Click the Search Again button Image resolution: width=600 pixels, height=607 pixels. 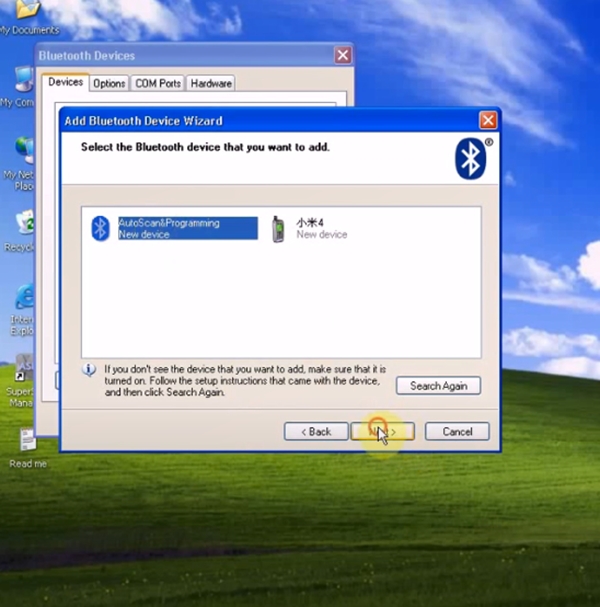pos(438,386)
